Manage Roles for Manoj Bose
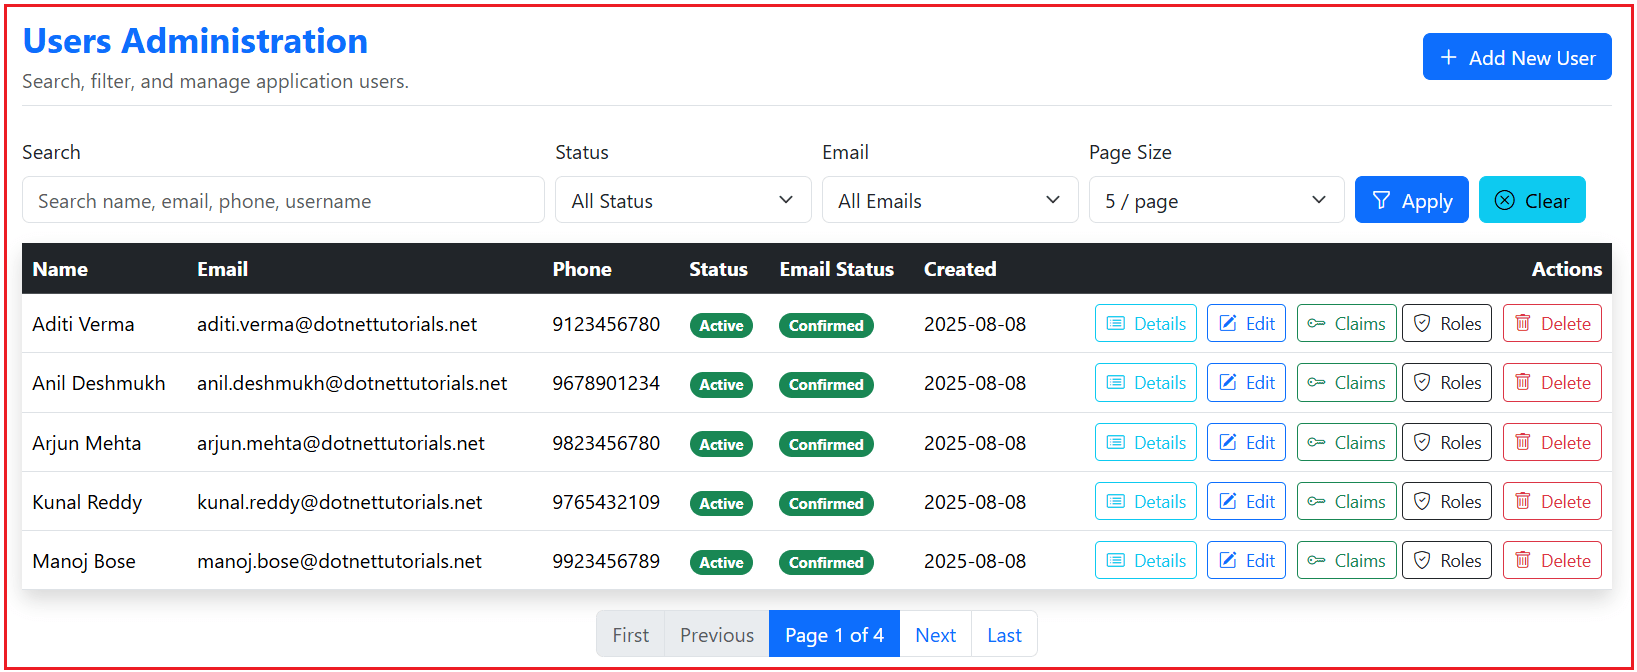 click(1447, 560)
